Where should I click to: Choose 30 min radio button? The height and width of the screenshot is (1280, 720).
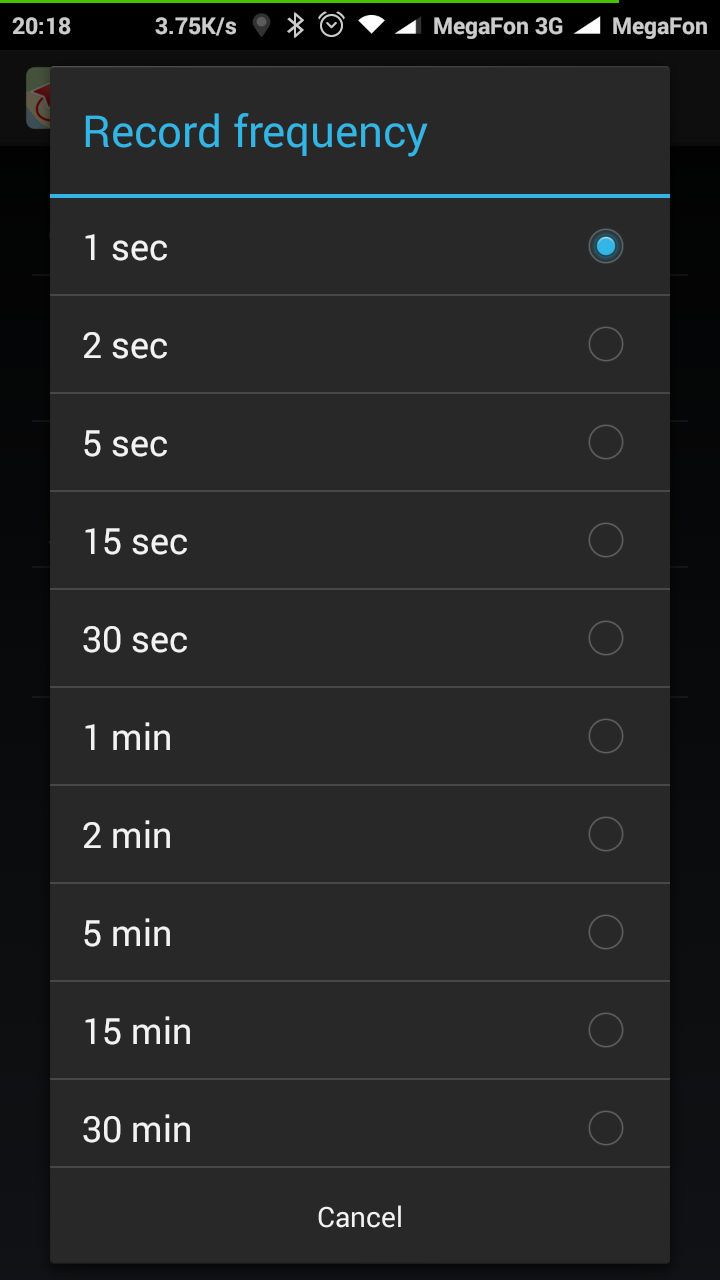click(x=605, y=1128)
